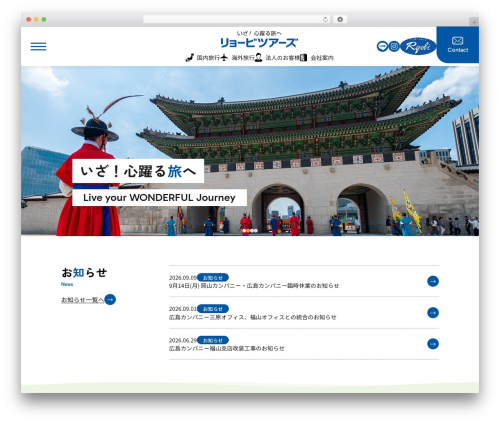Open the Instagram icon in header
This screenshot has height=423, width=500.
[394, 46]
